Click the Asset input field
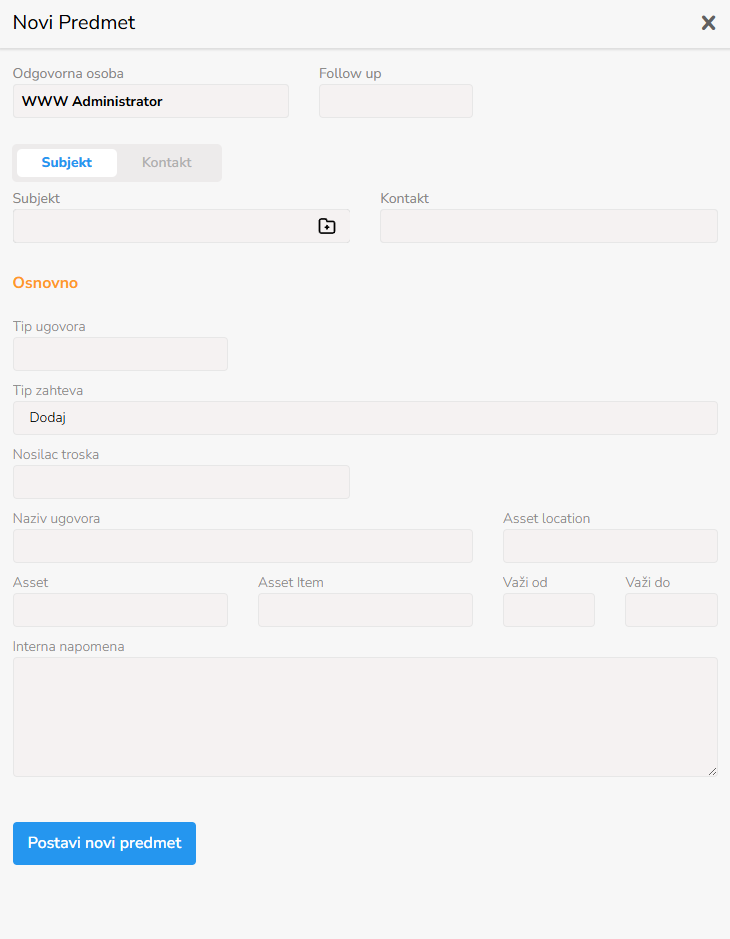The height and width of the screenshot is (939, 730). [120, 610]
